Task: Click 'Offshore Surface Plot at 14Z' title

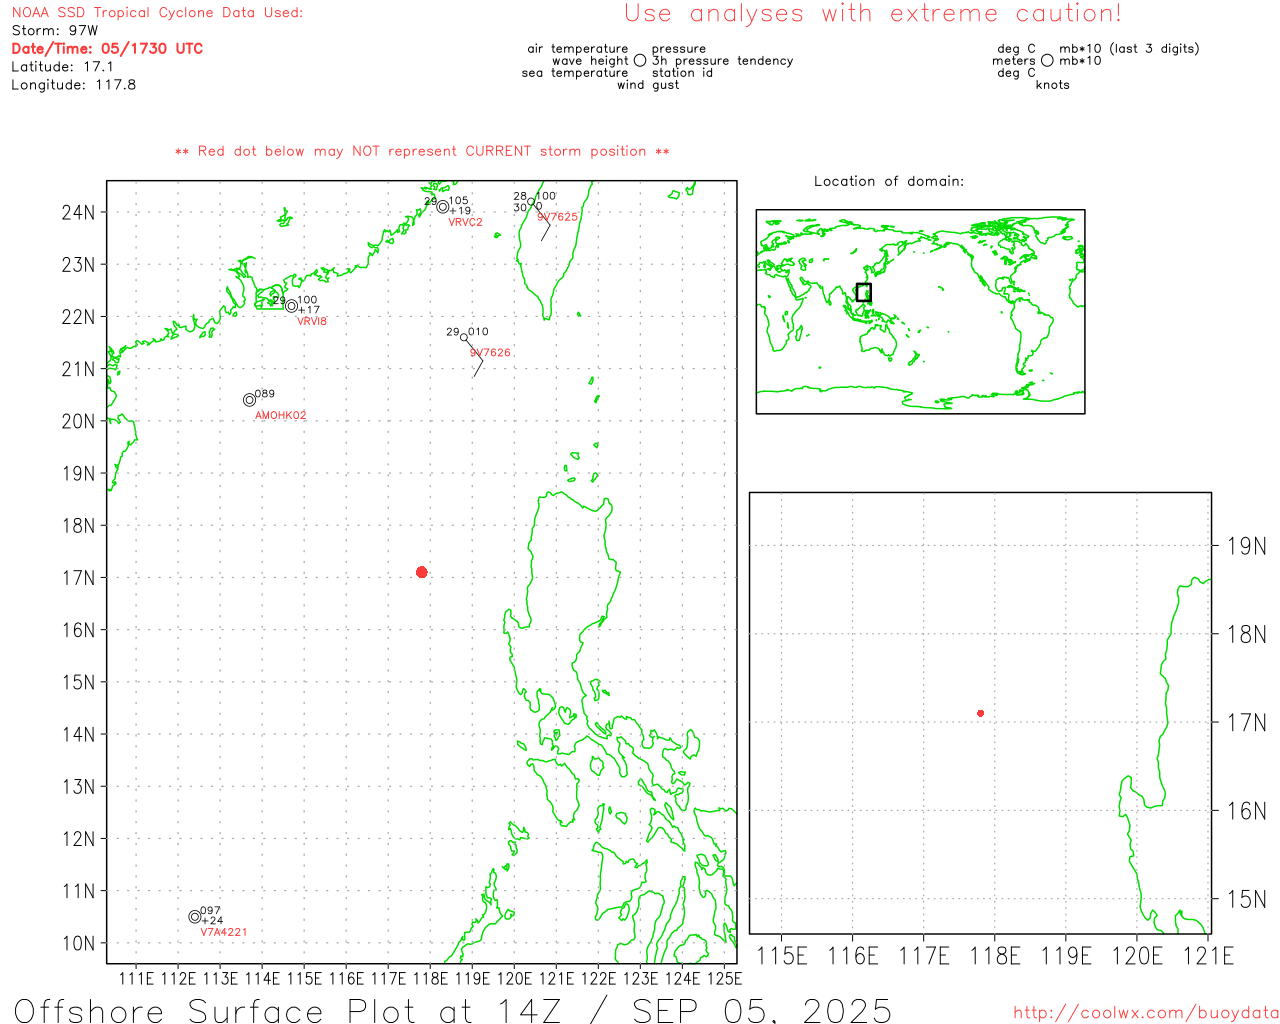Action: click(302, 1011)
